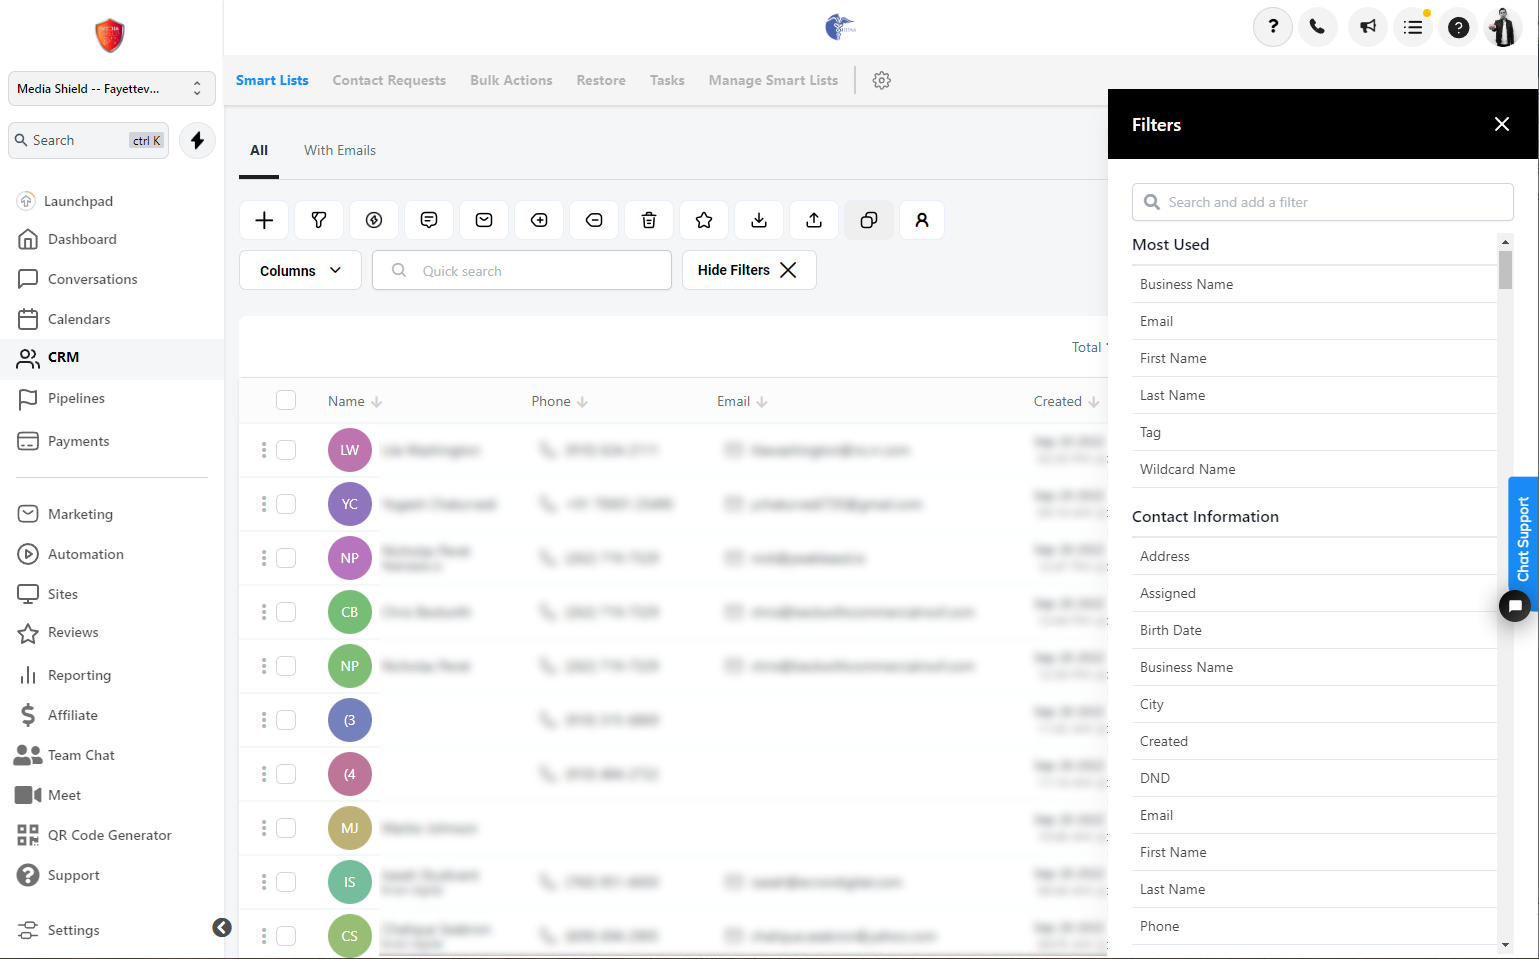Screen dimensions: 1539x959
Task: Click the Delete contacts trash icon
Action: (x=649, y=220)
